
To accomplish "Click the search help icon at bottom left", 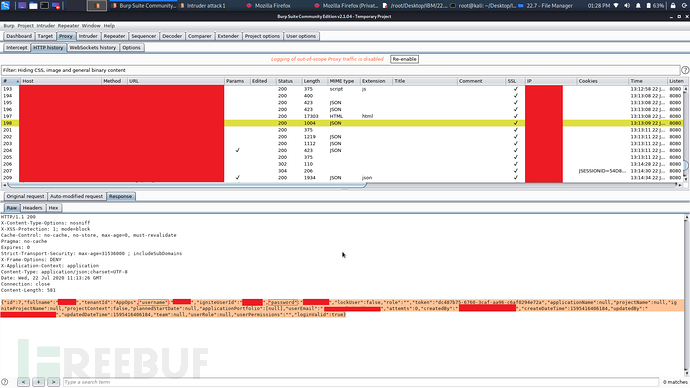I will click(5, 382).
